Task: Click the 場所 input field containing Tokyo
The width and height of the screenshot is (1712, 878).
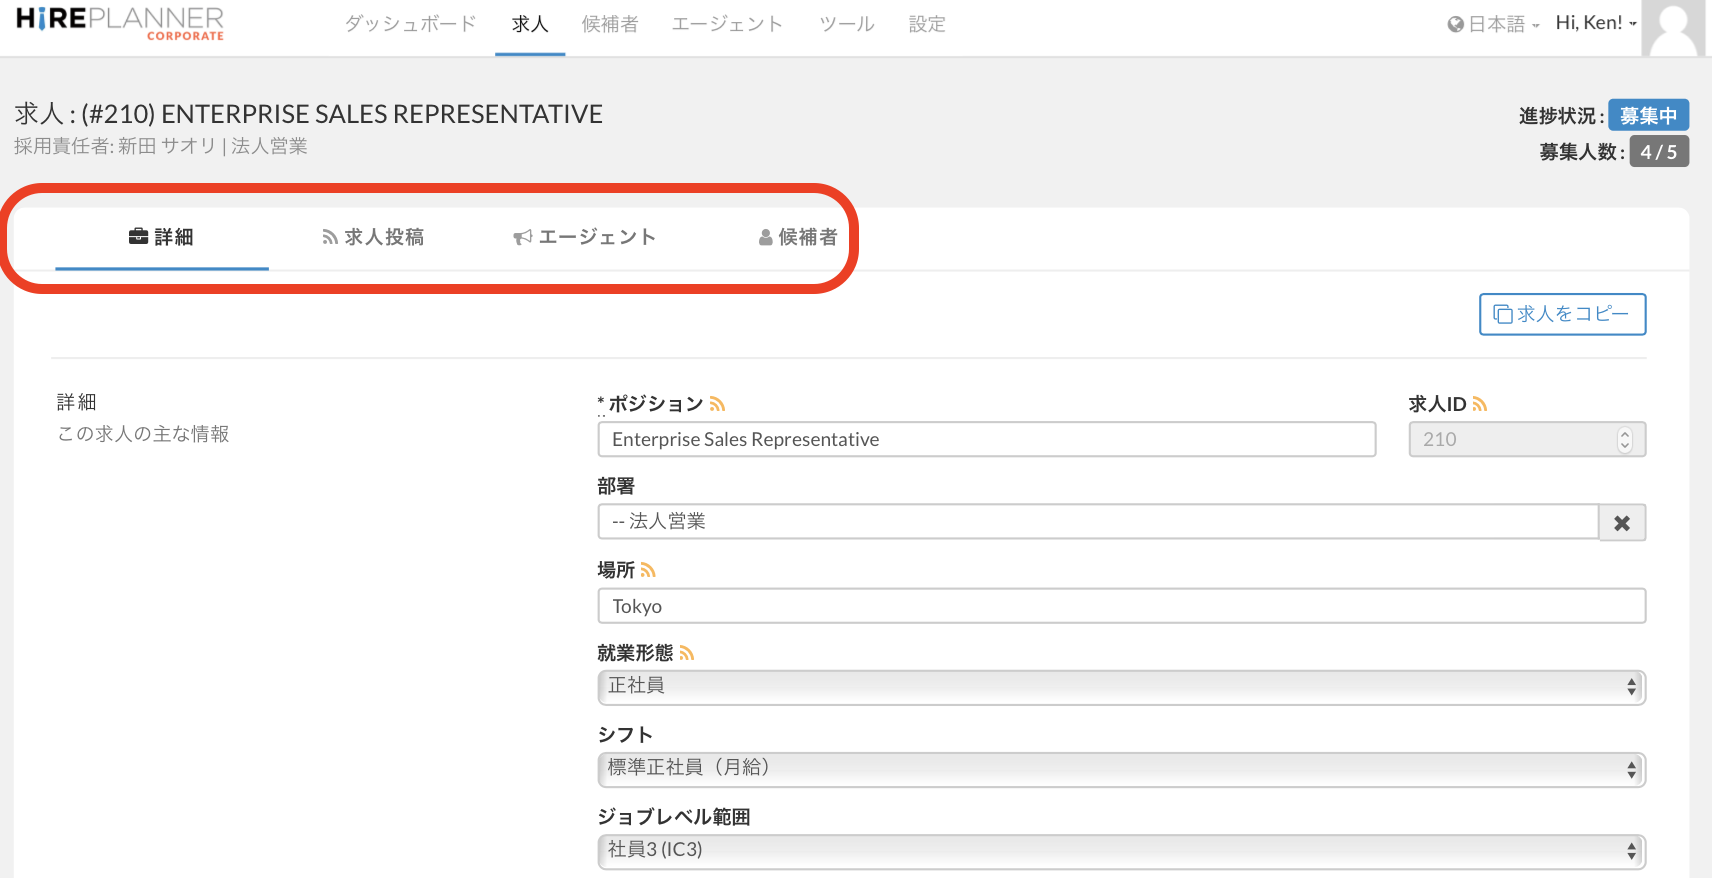Action: click(x=1120, y=606)
